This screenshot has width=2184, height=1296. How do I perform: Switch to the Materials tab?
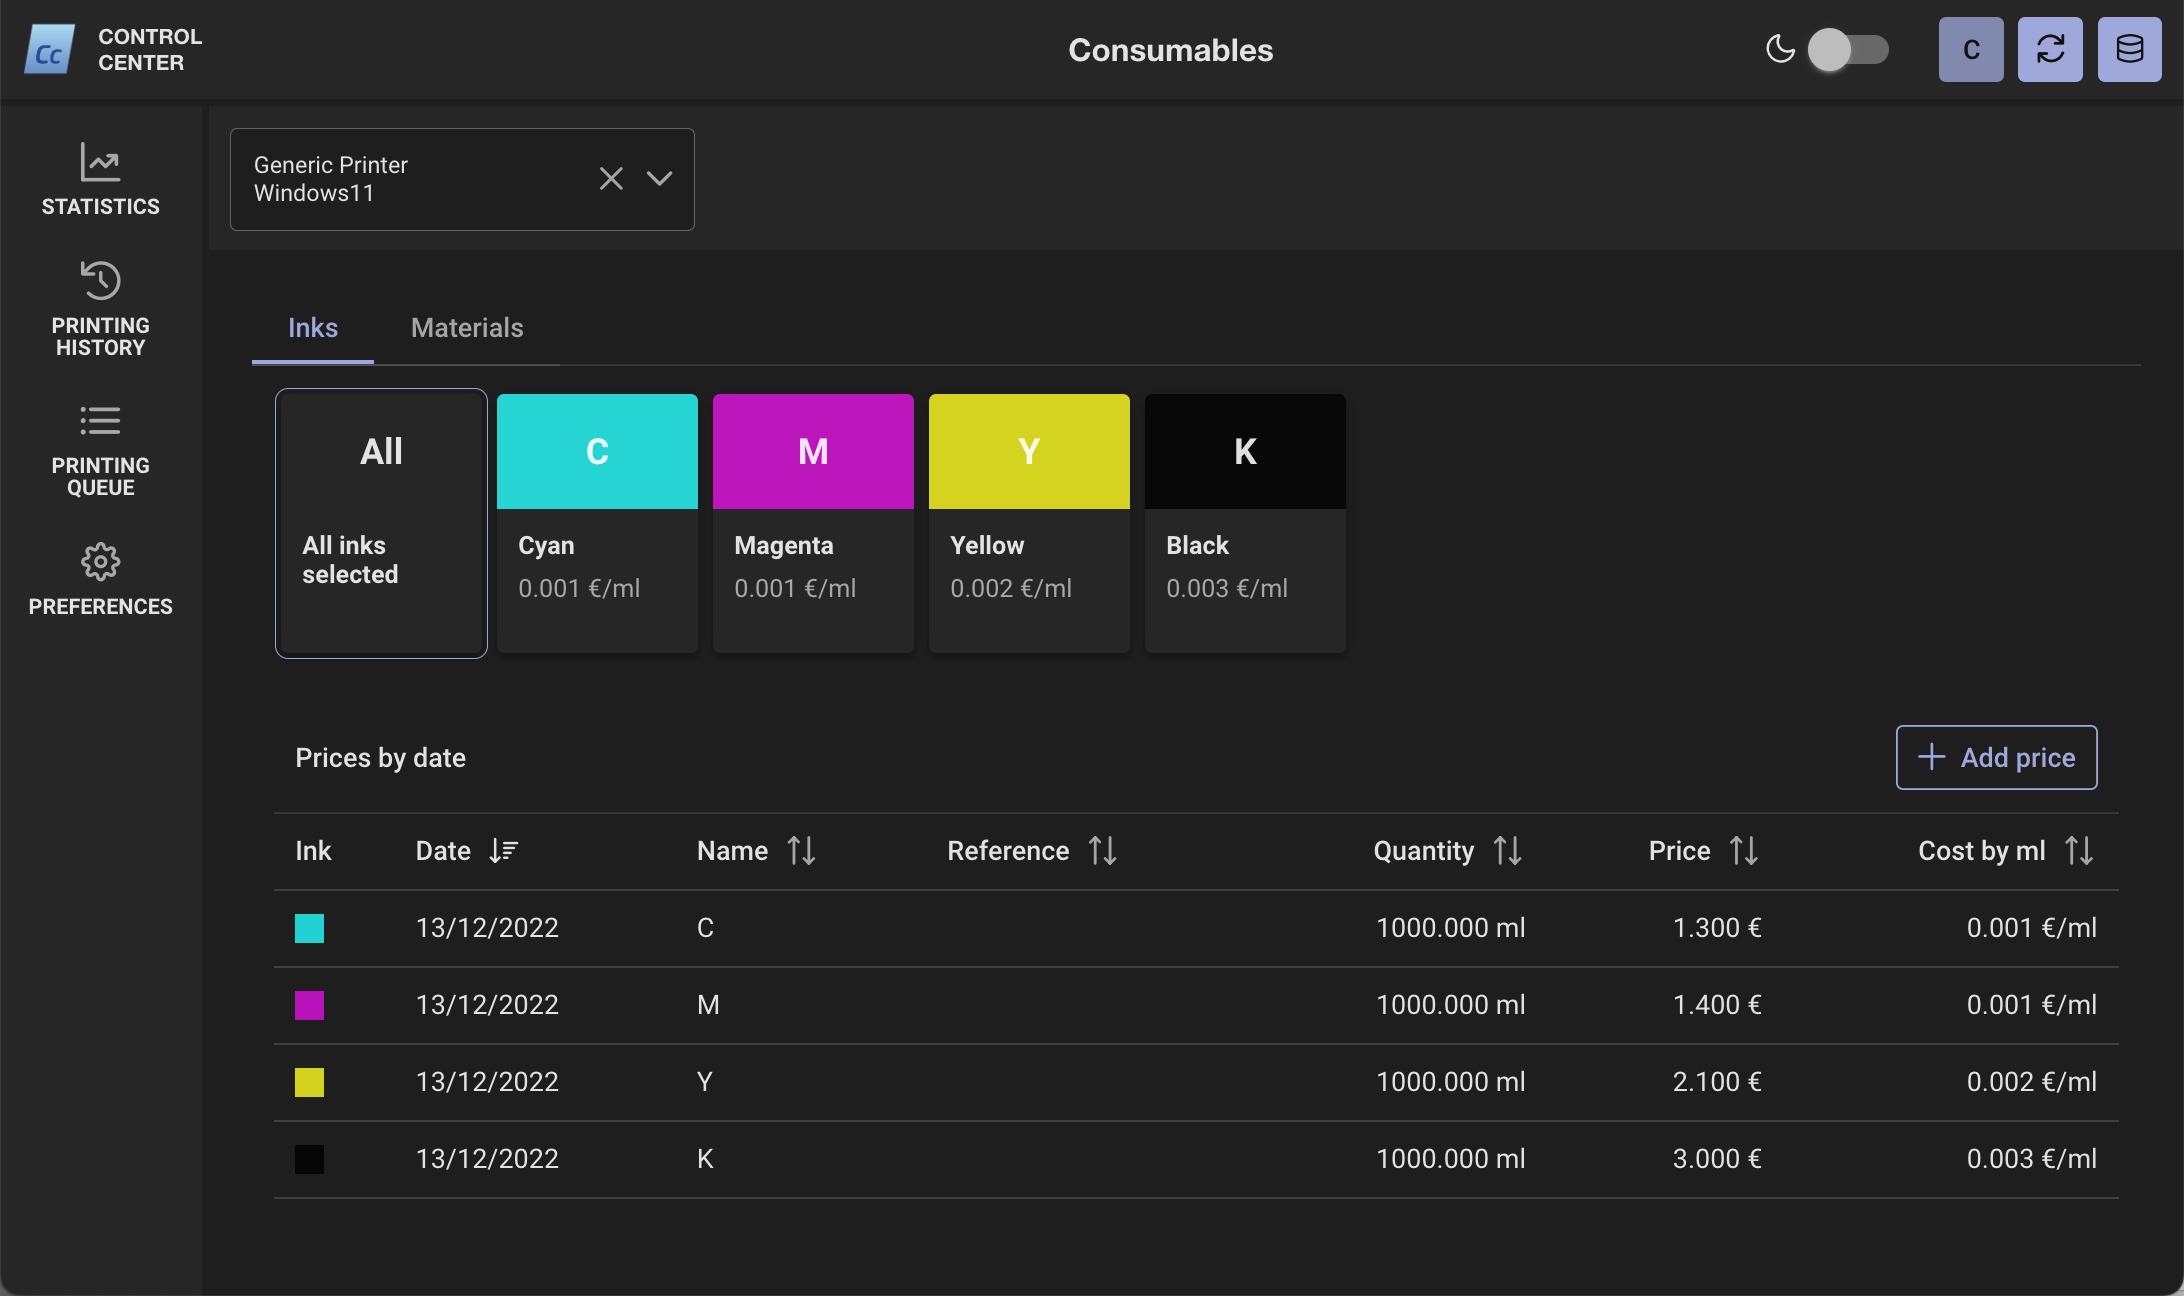[x=467, y=328]
